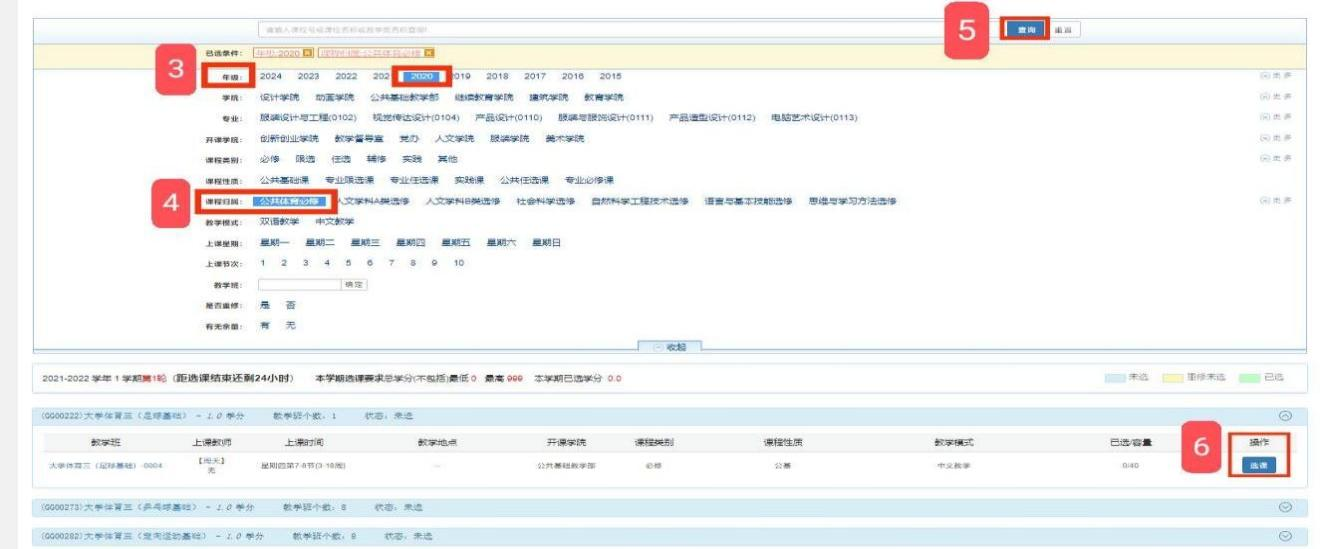Remove the 年级:2020 selected condition tag
1320x549 pixels.
tap(308, 53)
